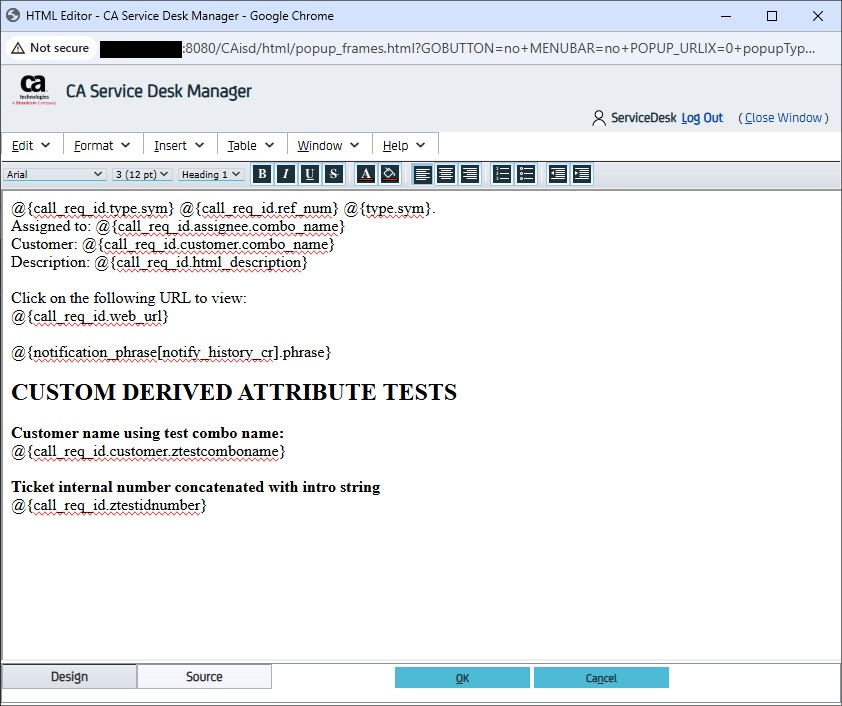The height and width of the screenshot is (706, 842).
Task: Click the Not secure warning icon
Action: click(18, 48)
